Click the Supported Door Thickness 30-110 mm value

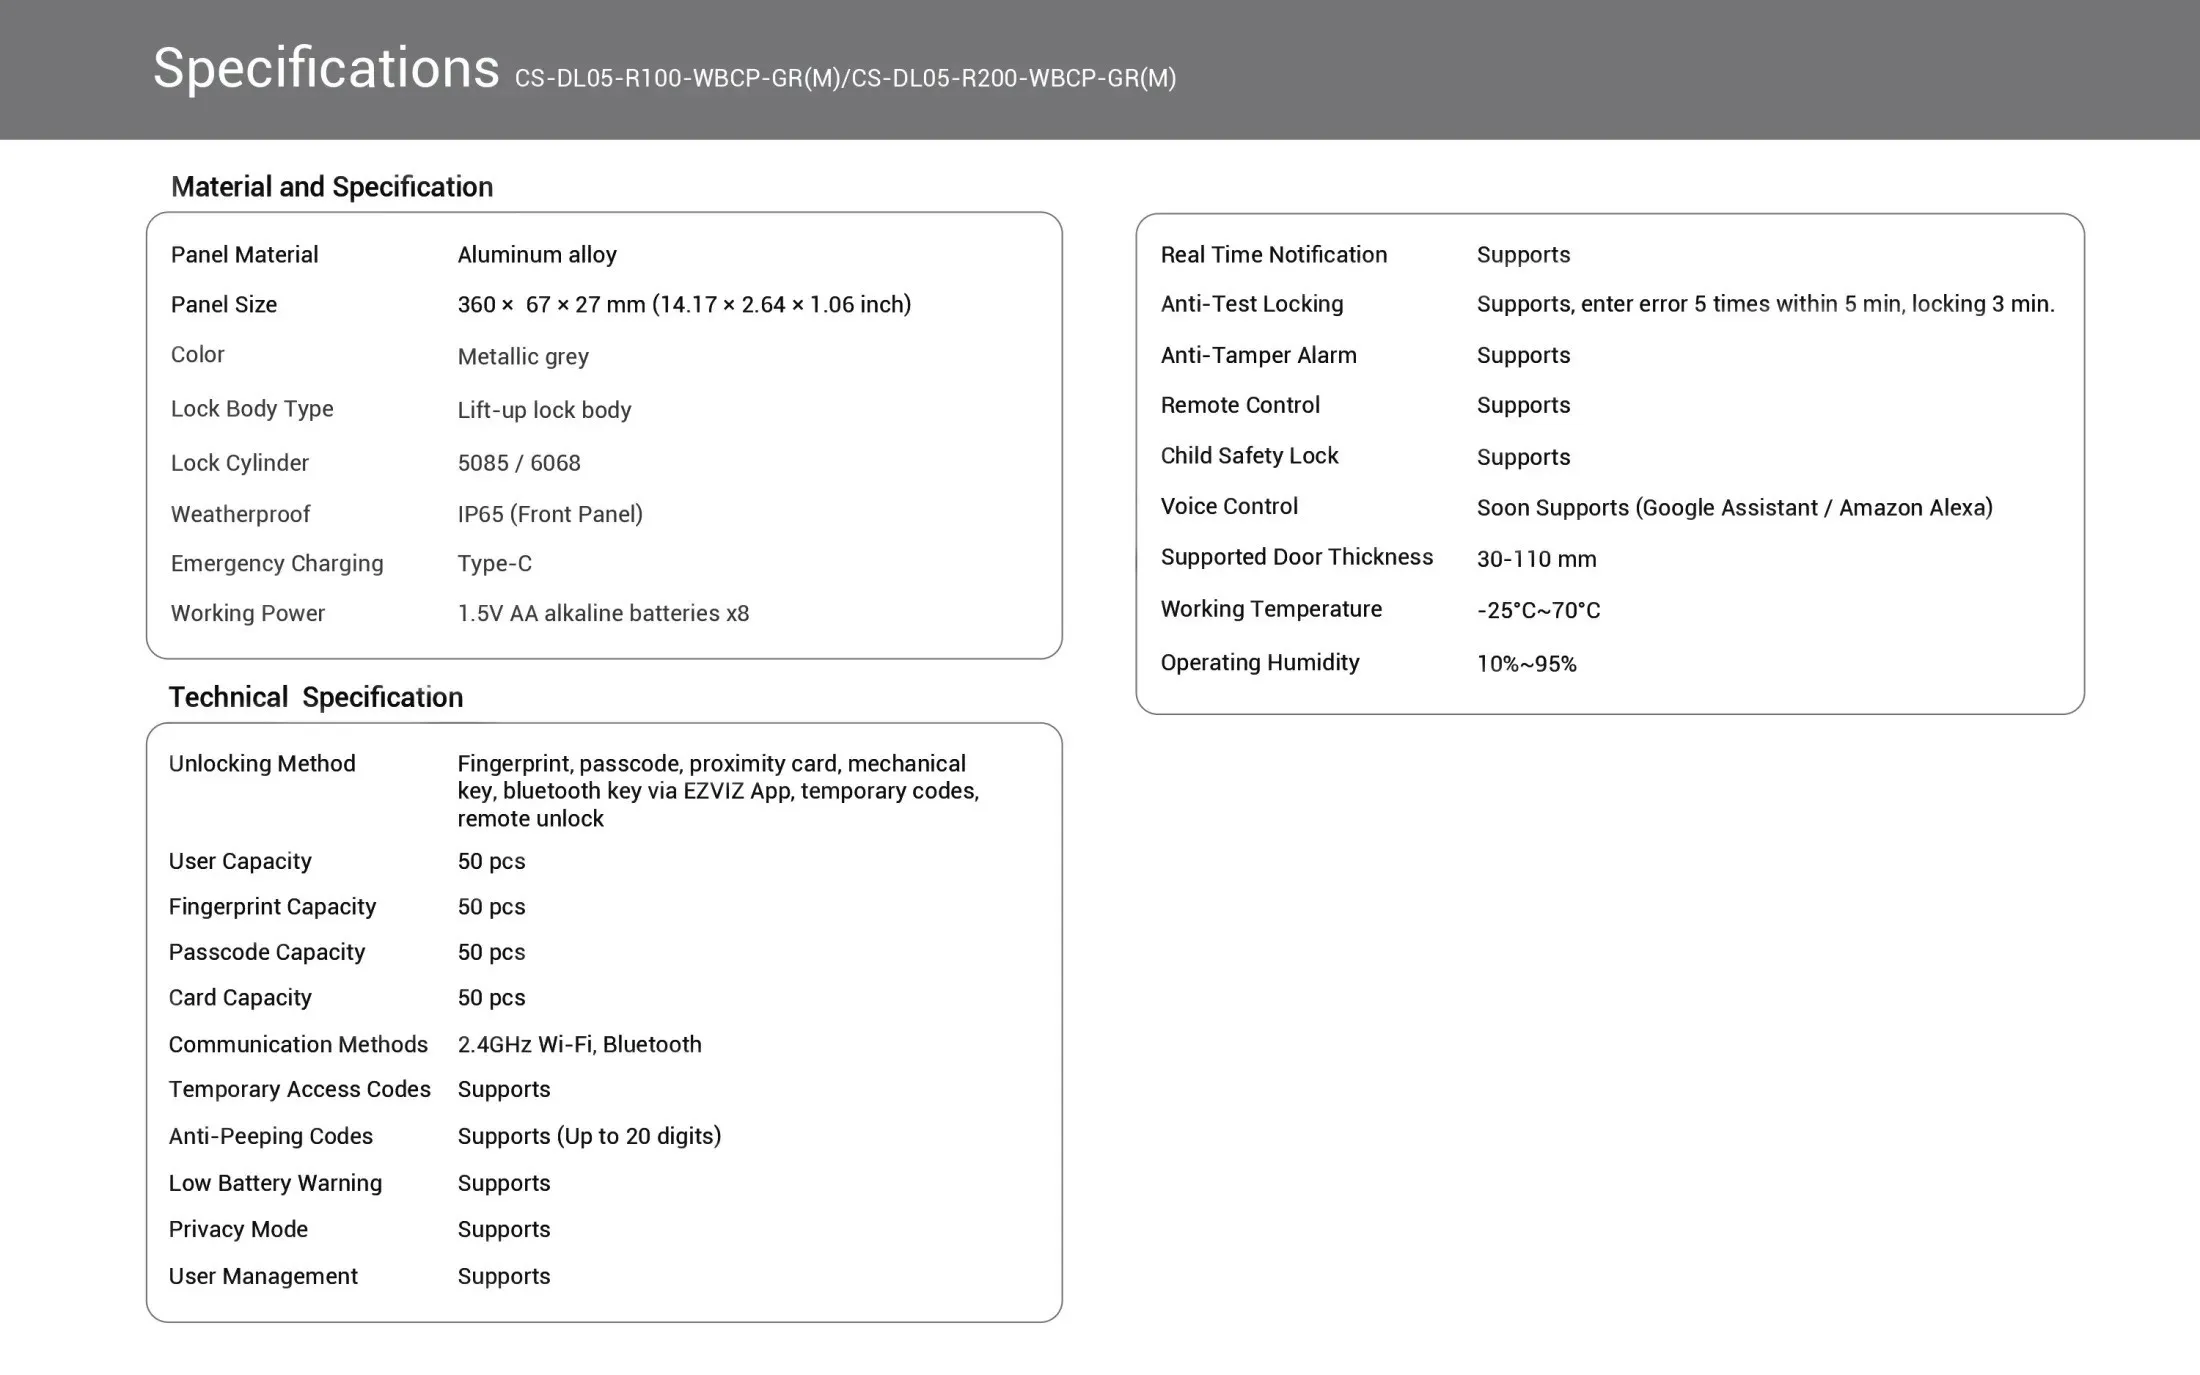[1536, 559]
